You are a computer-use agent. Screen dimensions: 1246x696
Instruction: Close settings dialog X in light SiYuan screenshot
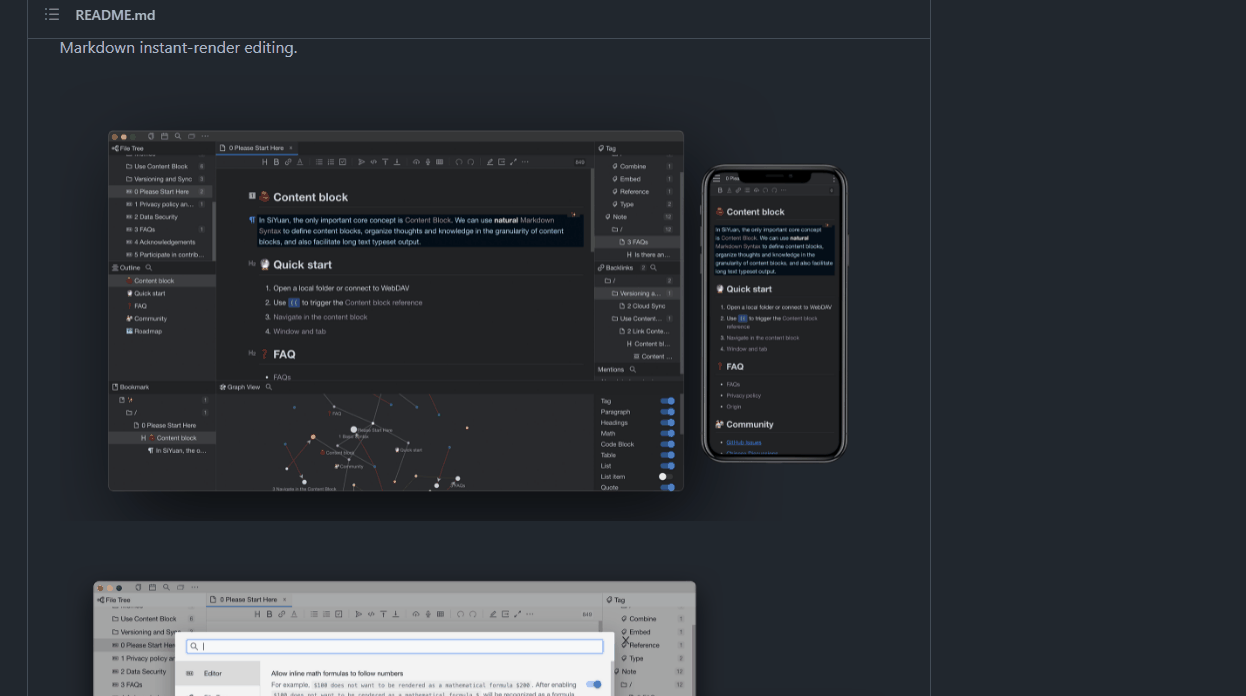click(625, 642)
